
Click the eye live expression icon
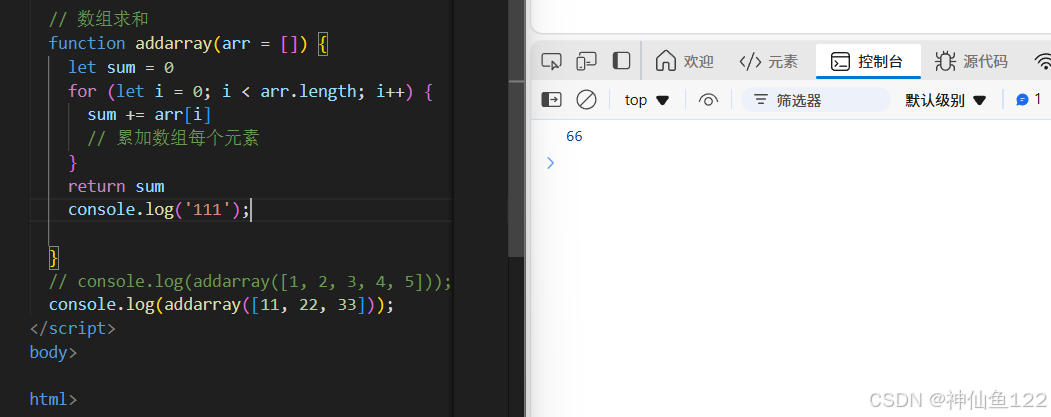pyautogui.click(x=708, y=100)
